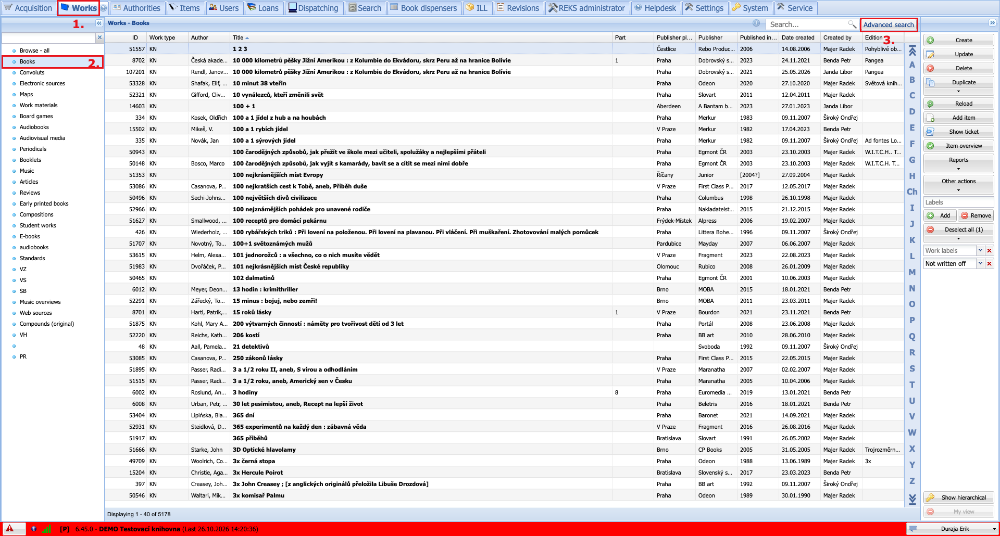This screenshot has height=536, width=1000.
Task: Click the Remove label button
Action: [976, 216]
